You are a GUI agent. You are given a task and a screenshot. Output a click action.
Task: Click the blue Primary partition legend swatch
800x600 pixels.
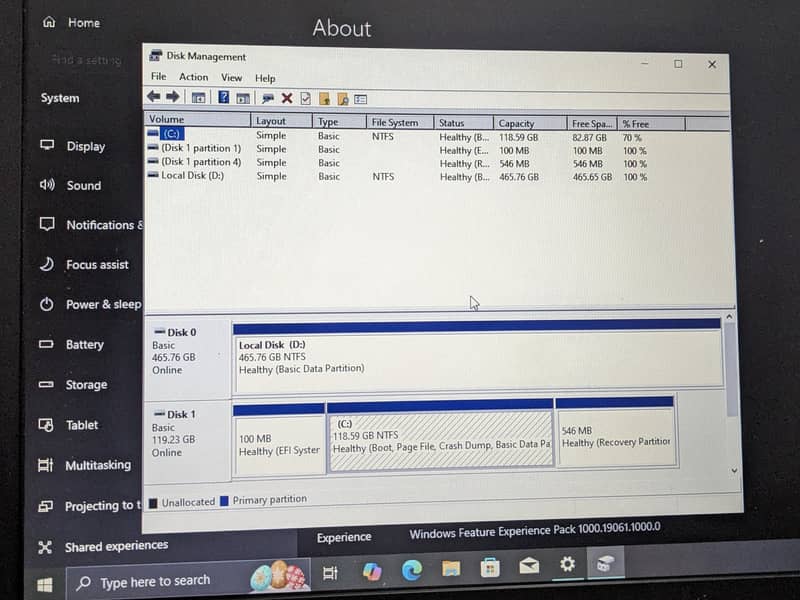pos(224,501)
